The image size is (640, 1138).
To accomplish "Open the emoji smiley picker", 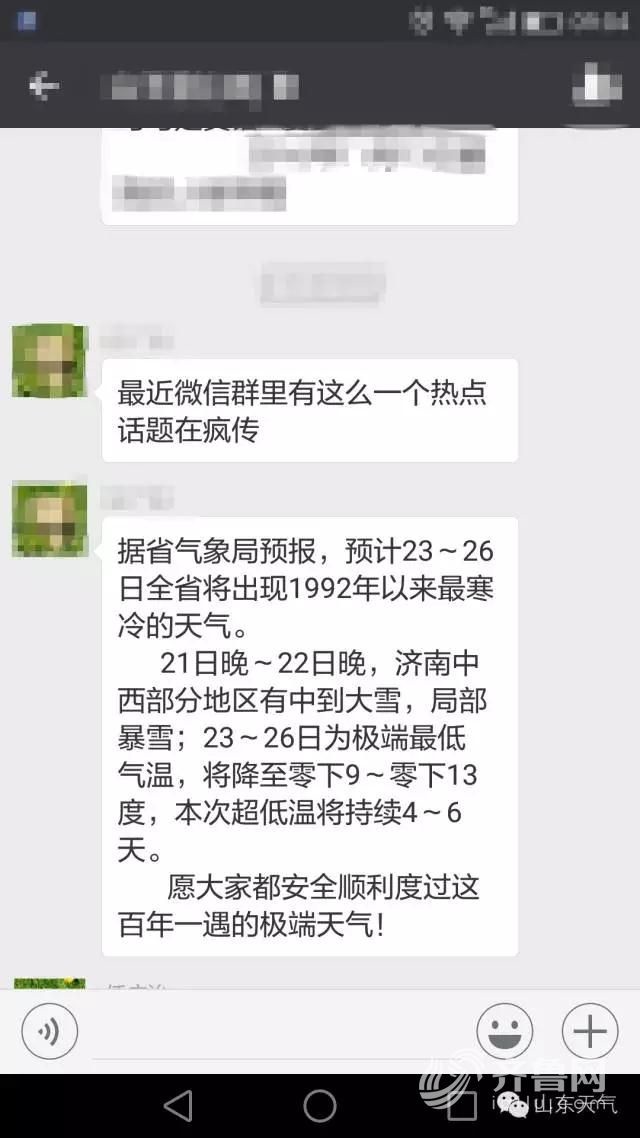I will pyautogui.click(x=504, y=1031).
